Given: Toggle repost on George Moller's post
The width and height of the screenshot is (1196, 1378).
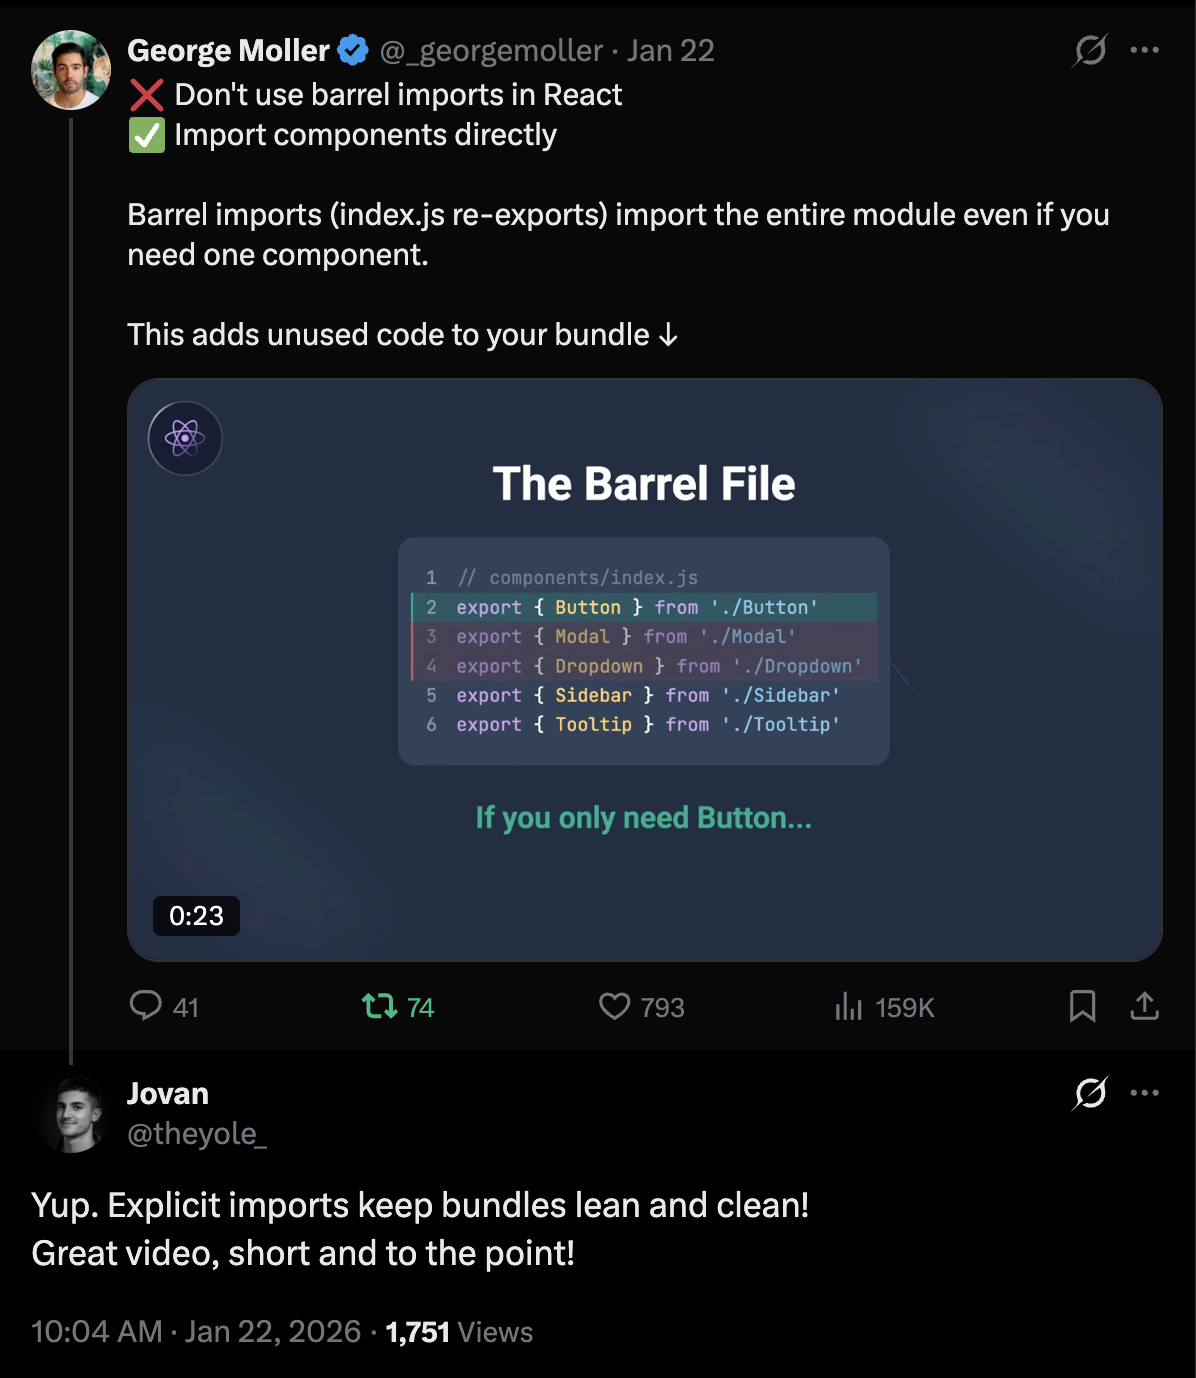Looking at the screenshot, I should pos(380,1006).
